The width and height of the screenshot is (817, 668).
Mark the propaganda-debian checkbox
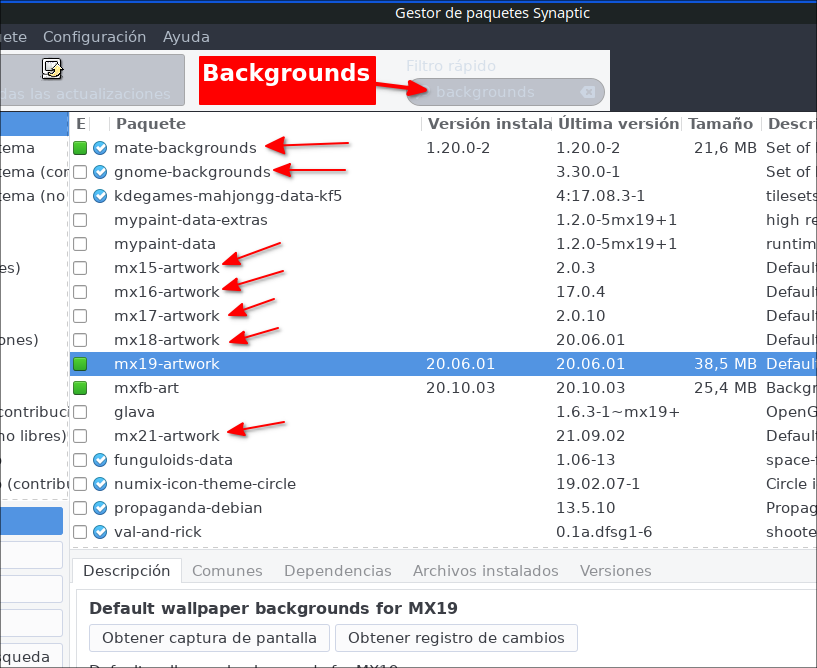(80, 508)
